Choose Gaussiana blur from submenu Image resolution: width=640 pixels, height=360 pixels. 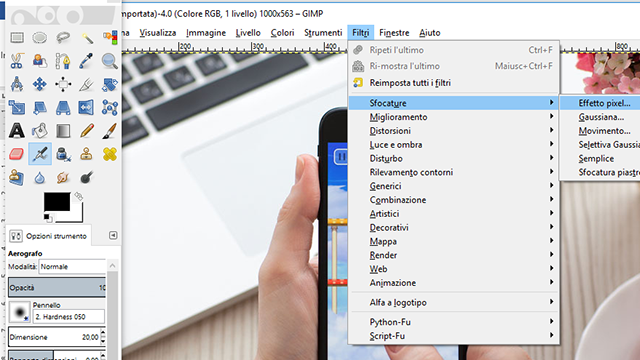tap(601, 117)
